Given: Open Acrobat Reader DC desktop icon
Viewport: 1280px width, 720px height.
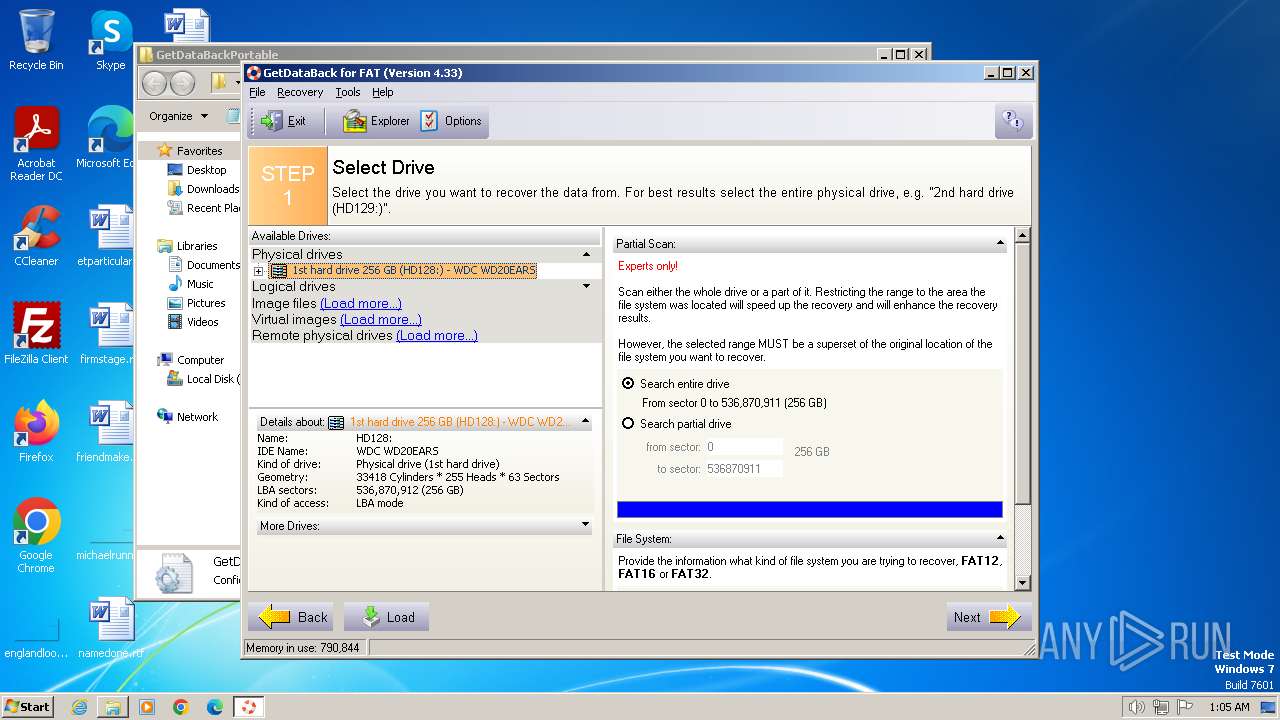Looking at the screenshot, I should click(36, 144).
